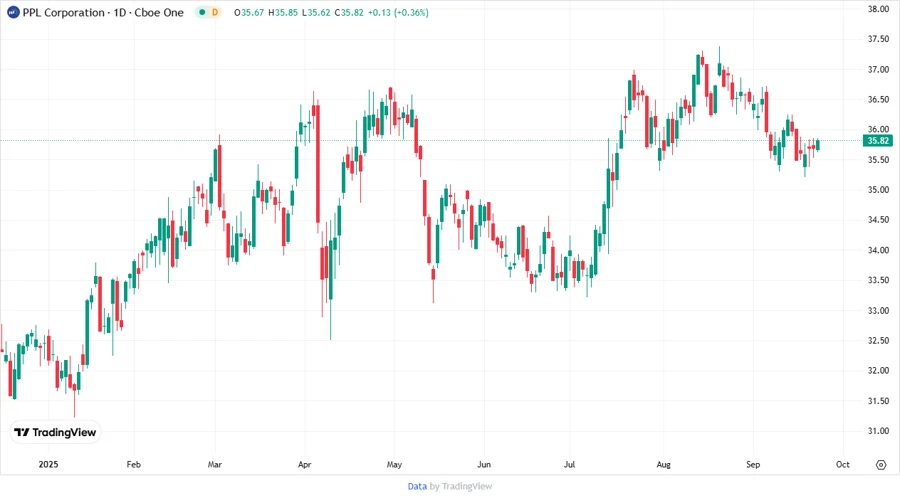Click the close value C35.82
900x498 pixels.
(x=349, y=13)
